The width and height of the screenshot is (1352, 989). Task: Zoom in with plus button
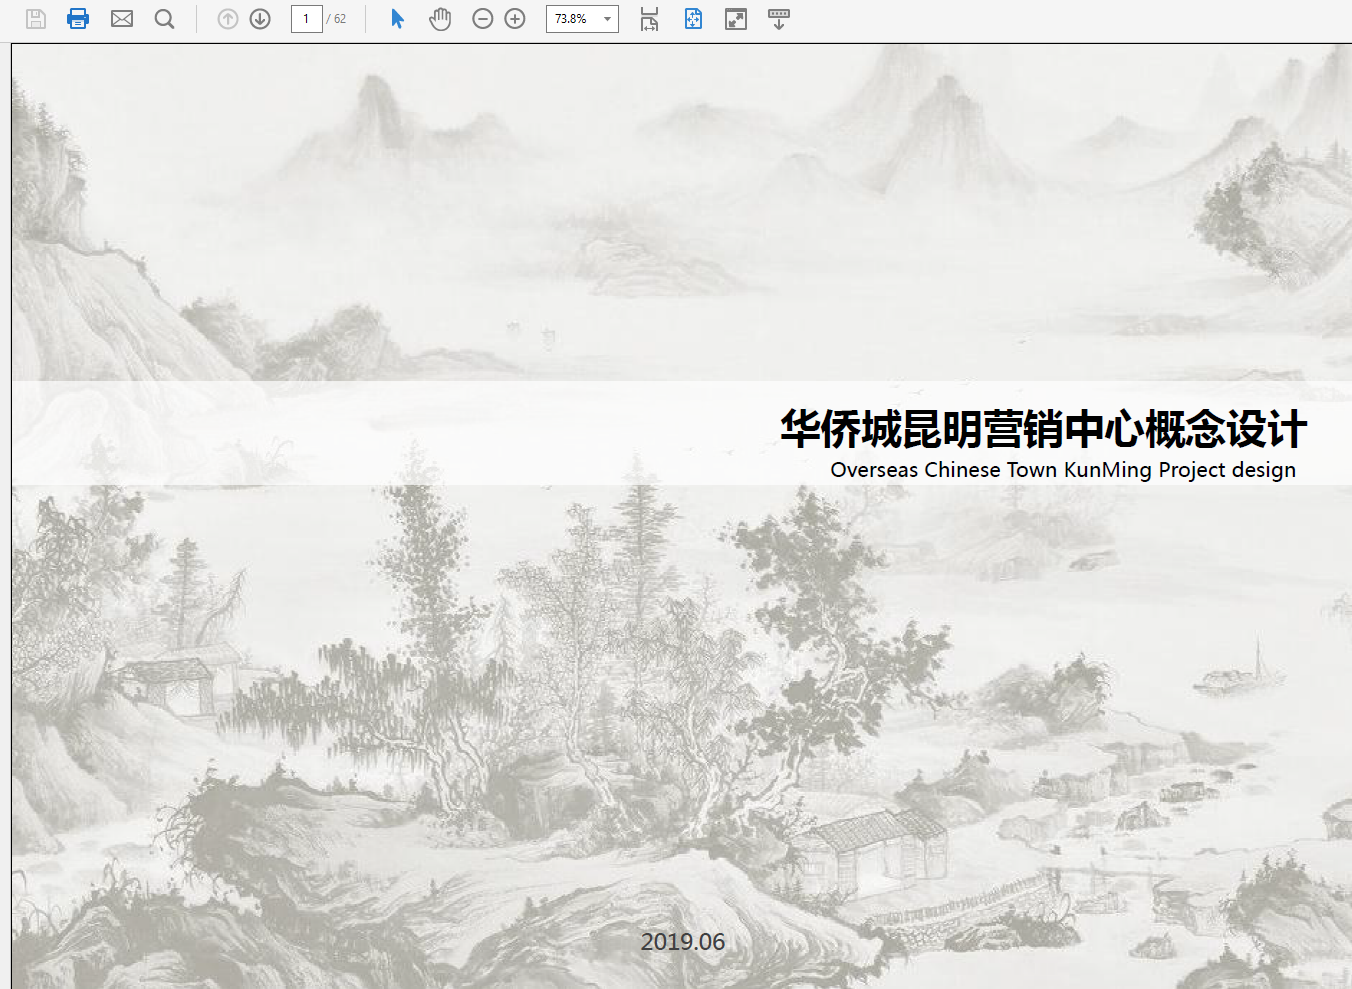[x=515, y=19]
